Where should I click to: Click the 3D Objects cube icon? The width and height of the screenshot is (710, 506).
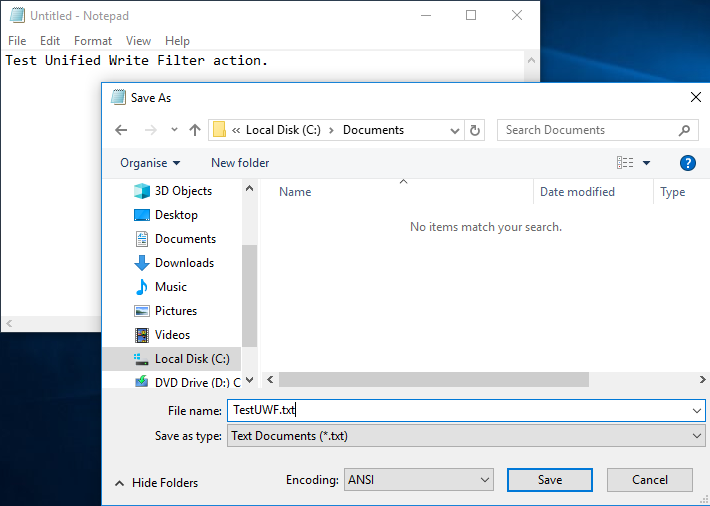click(x=142, y=191)
